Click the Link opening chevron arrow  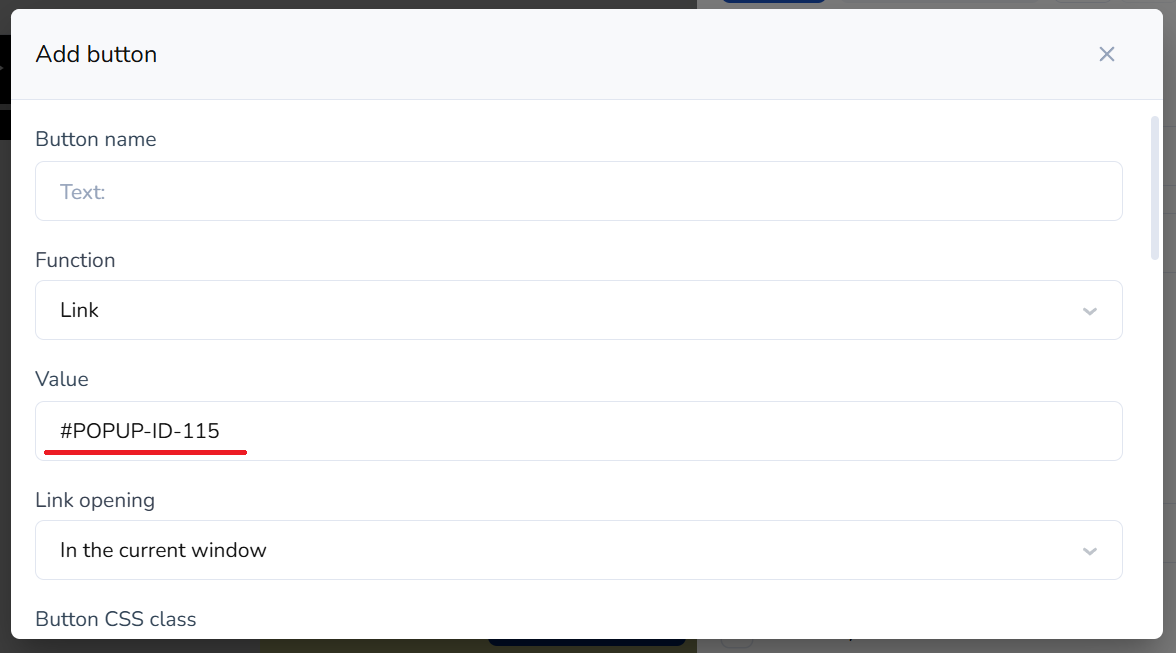point(1090,551)
